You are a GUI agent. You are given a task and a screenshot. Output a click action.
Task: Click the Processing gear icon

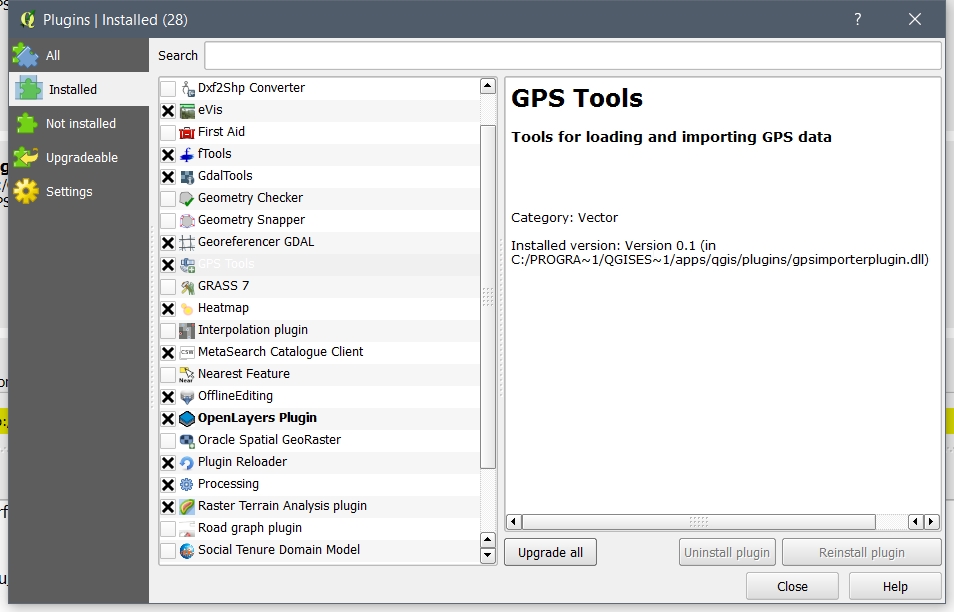tap(187, 484)
